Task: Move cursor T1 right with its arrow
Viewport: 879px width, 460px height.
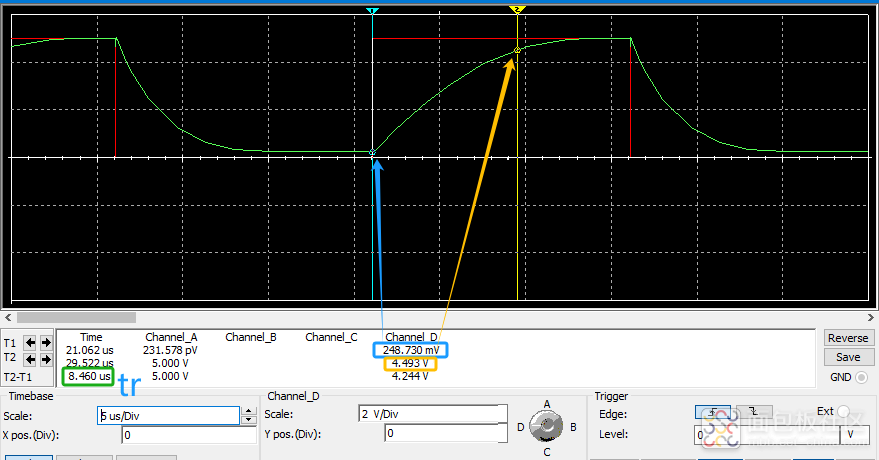Action: 46,342
